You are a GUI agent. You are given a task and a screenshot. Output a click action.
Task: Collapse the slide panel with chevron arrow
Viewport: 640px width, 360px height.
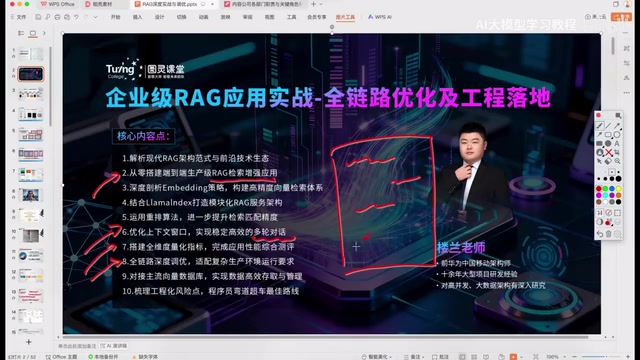point(44,33)
